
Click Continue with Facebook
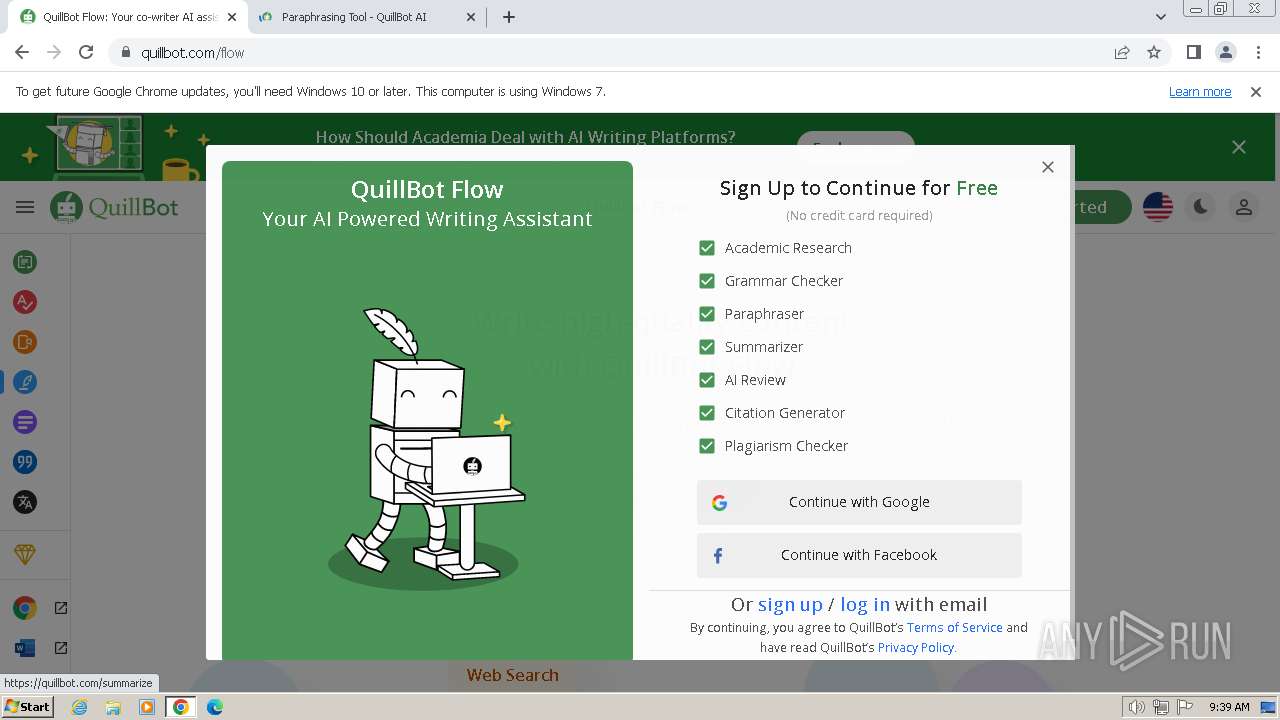pyautogui.click(x=859, y=555)
